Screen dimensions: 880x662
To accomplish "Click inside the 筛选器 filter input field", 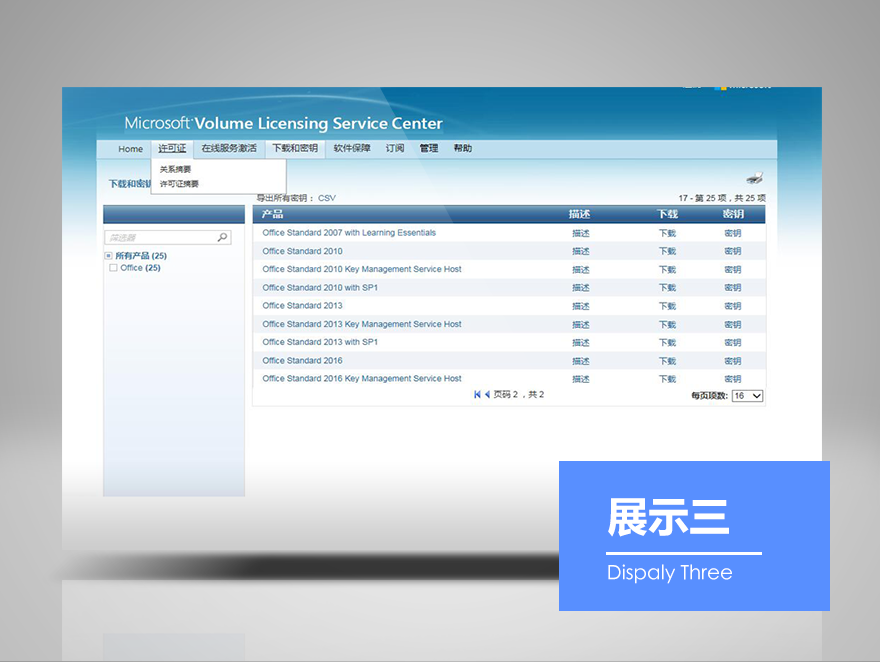I will pyautogui.click(x=160, y=238).
